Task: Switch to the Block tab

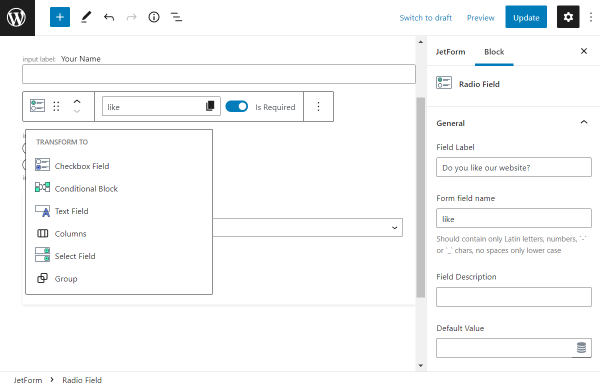Action: [494, 52]
